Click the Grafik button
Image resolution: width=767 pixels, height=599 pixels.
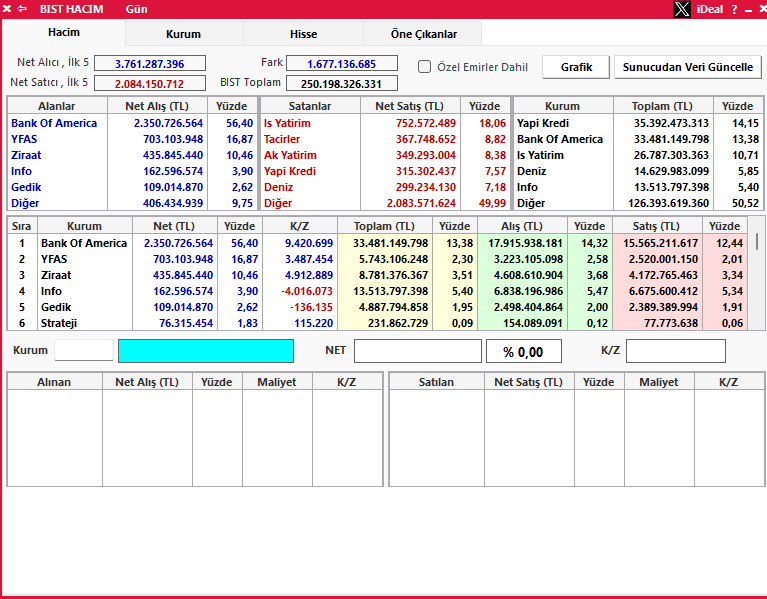tap(576, 67)
